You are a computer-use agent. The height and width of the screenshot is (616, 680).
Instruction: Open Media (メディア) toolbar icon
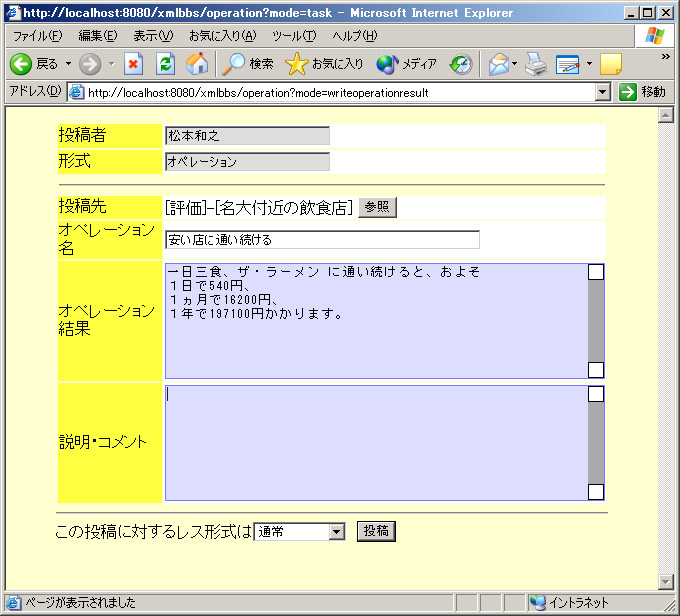coord(387,64)
